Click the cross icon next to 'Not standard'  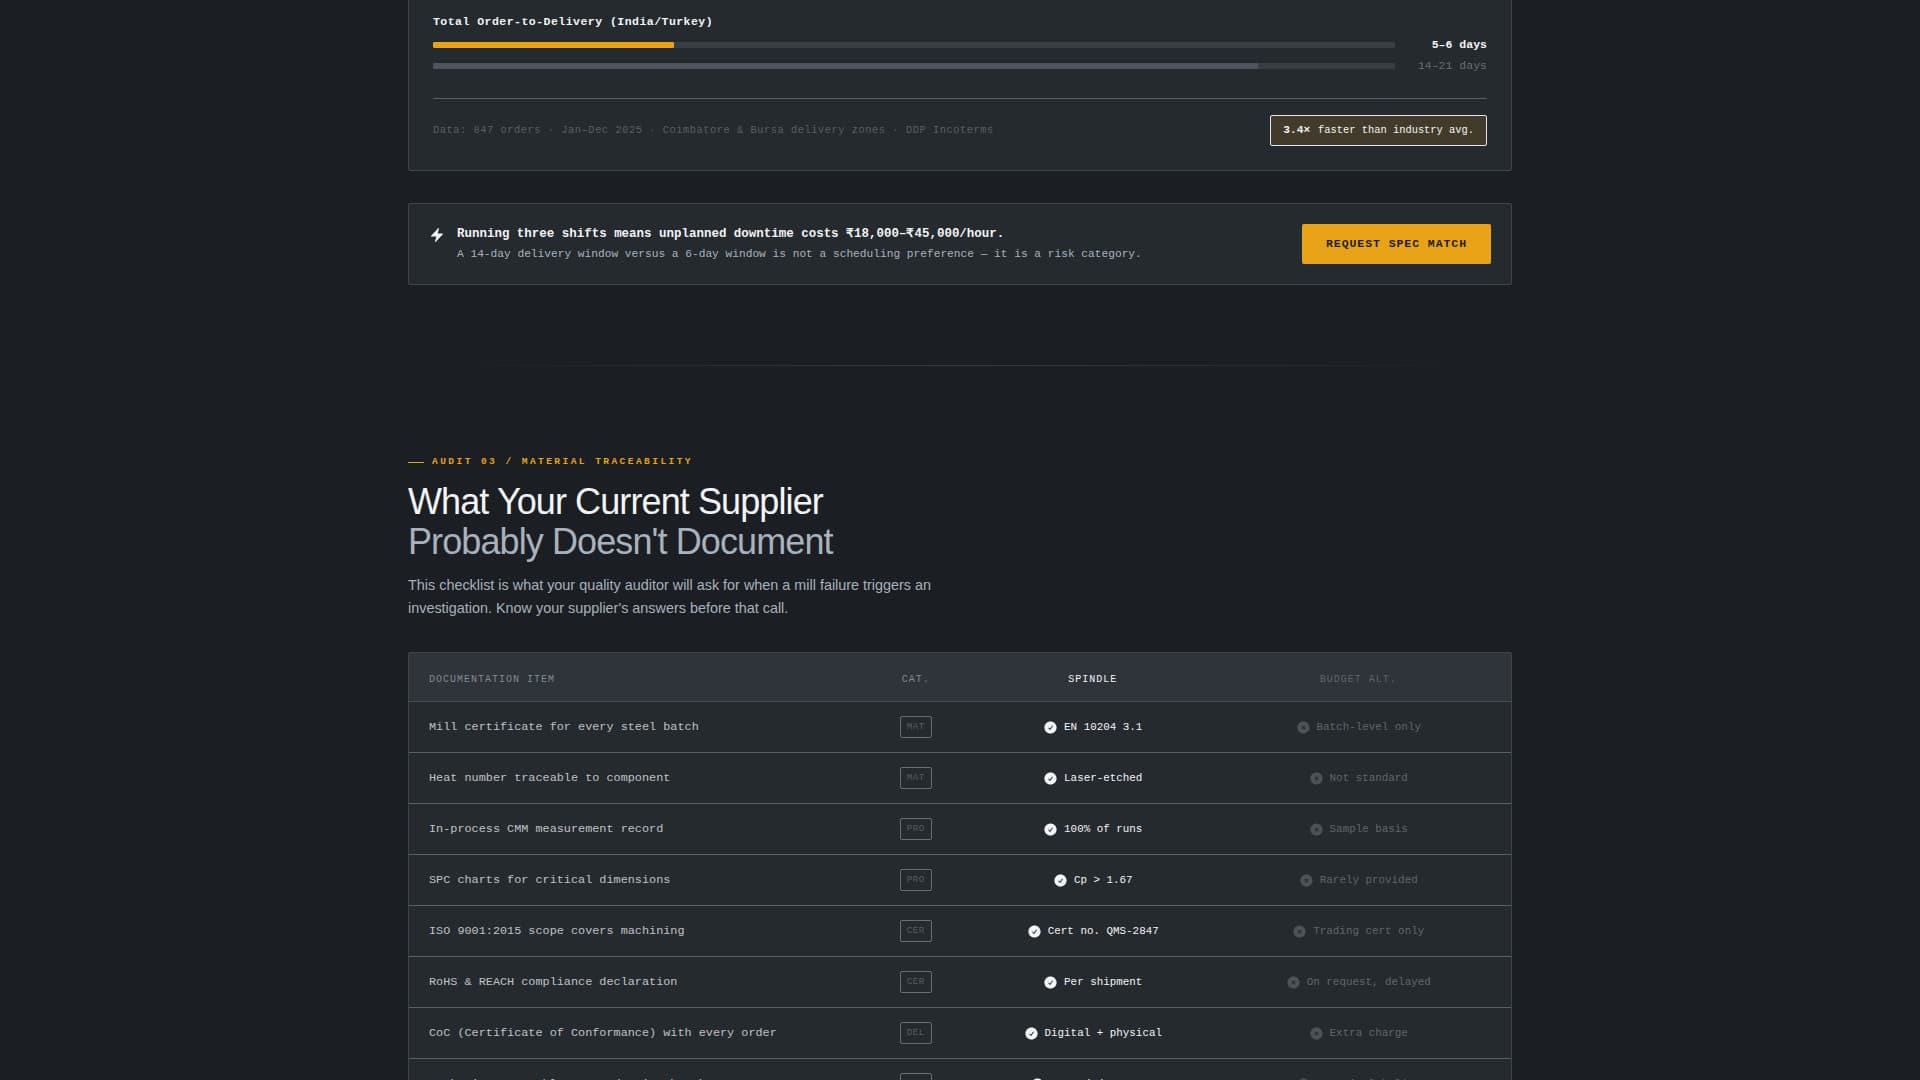coord(1315,778)
